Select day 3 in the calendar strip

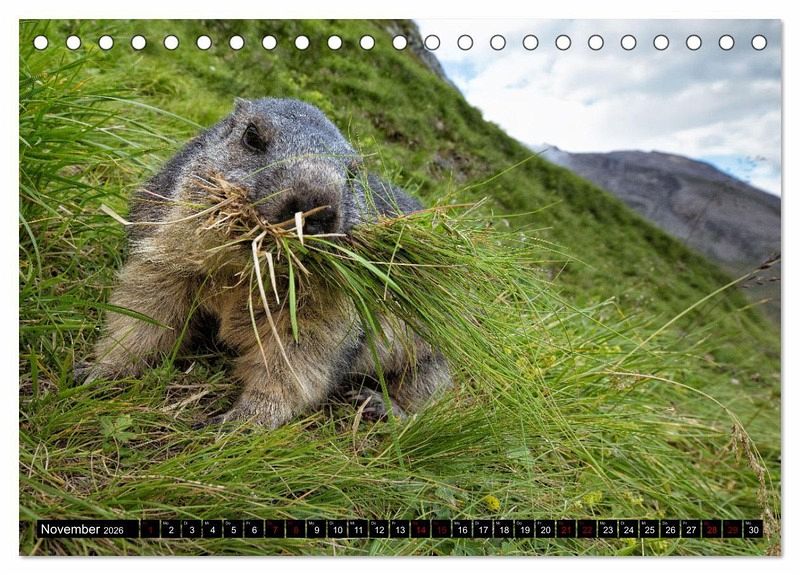192,530
